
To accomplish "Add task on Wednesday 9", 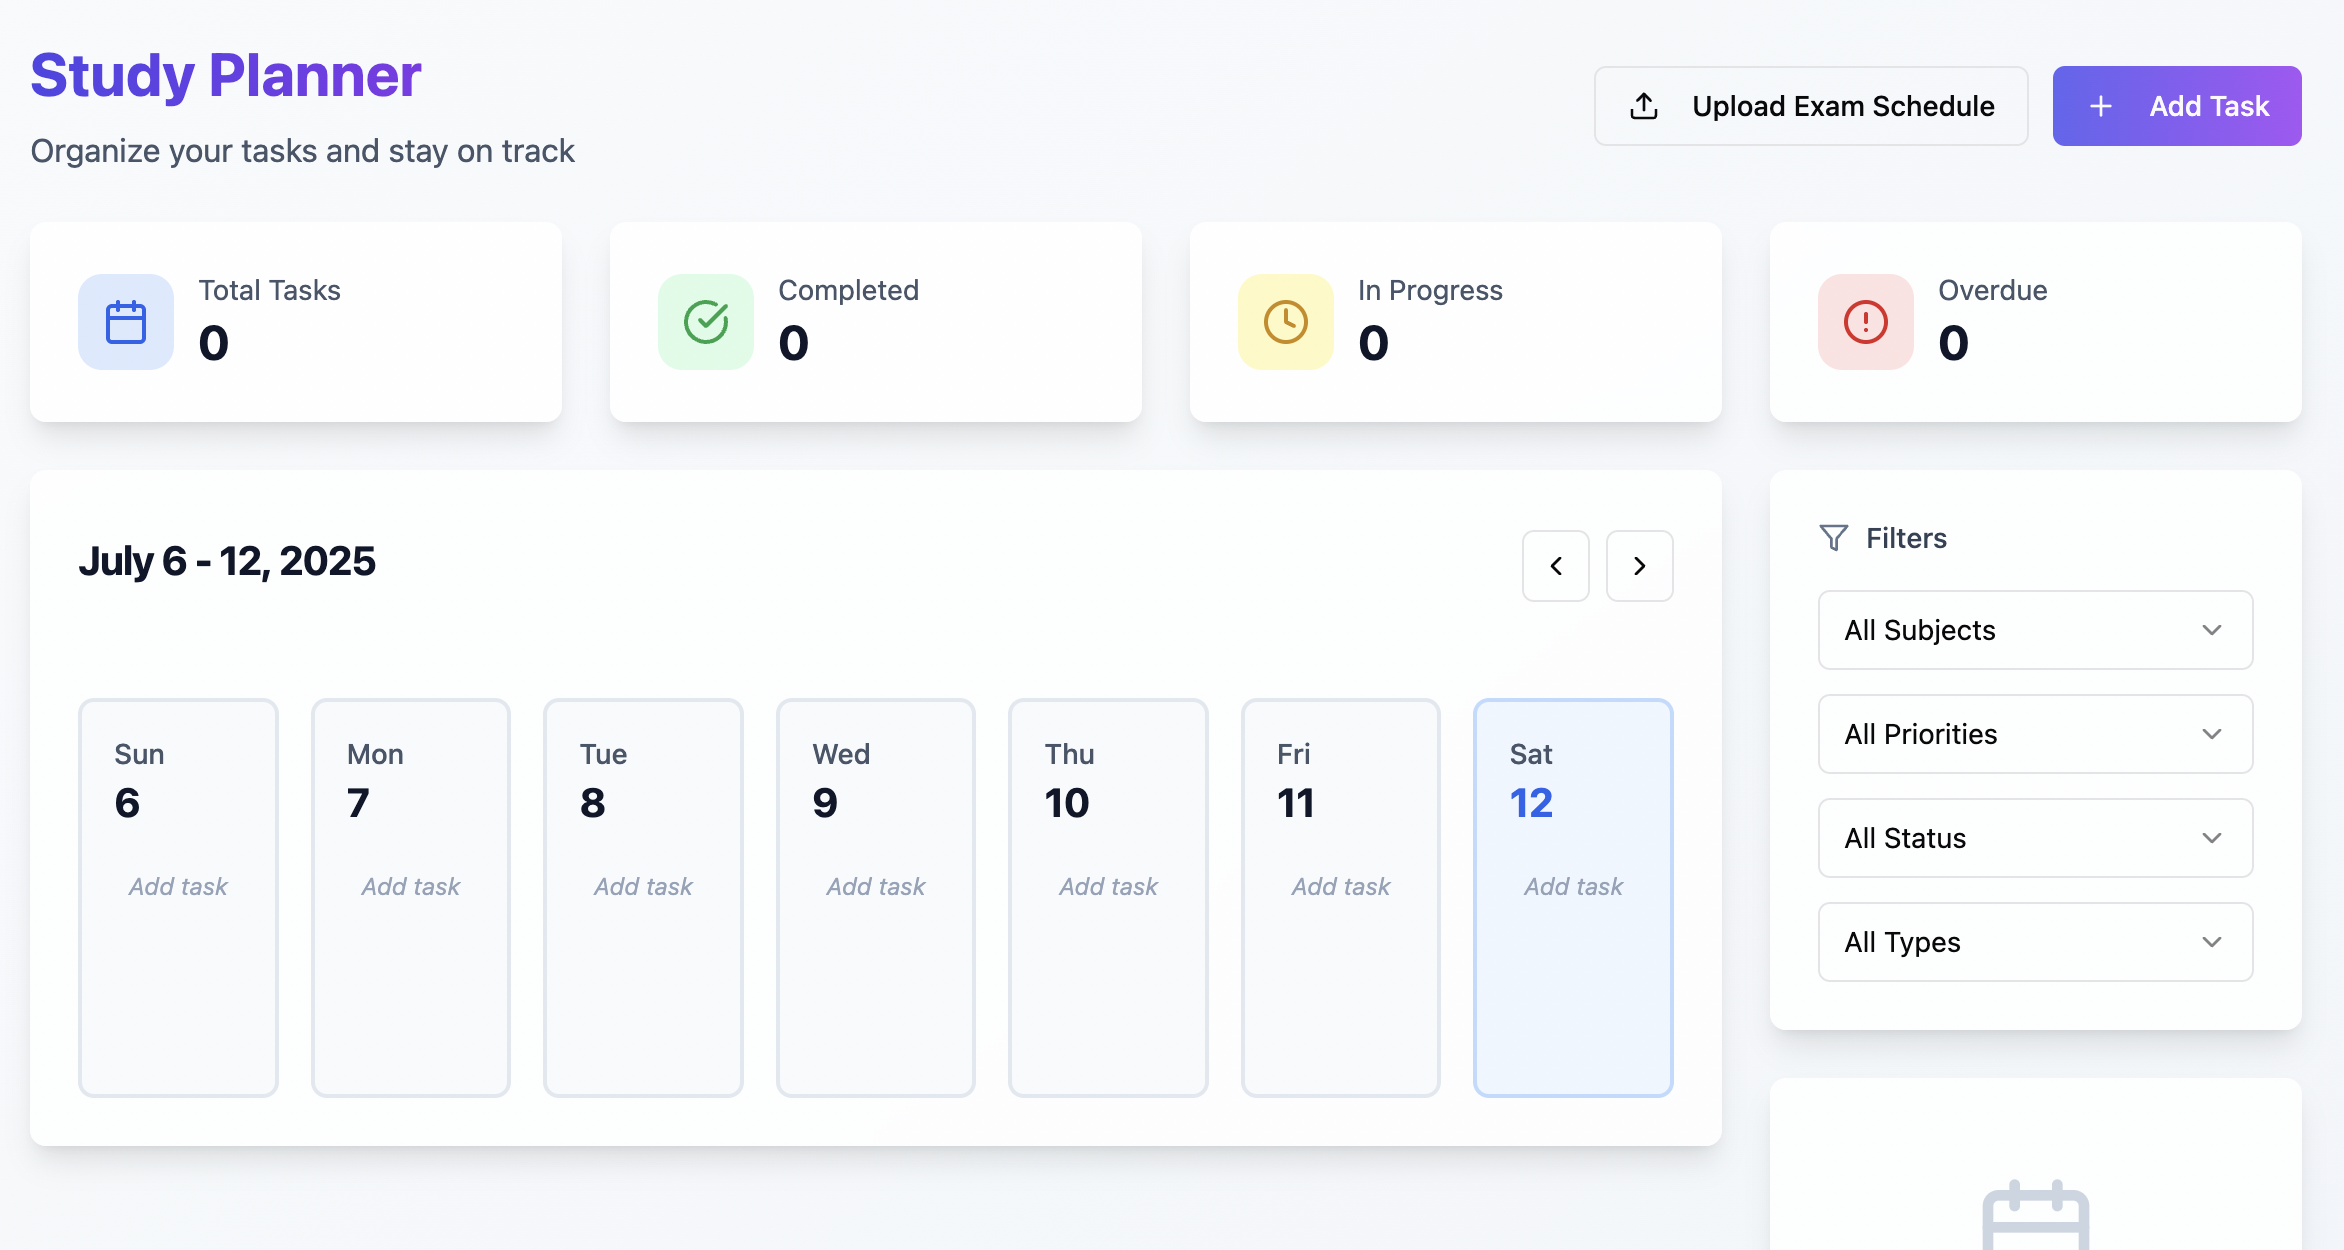I will (876, 886).
